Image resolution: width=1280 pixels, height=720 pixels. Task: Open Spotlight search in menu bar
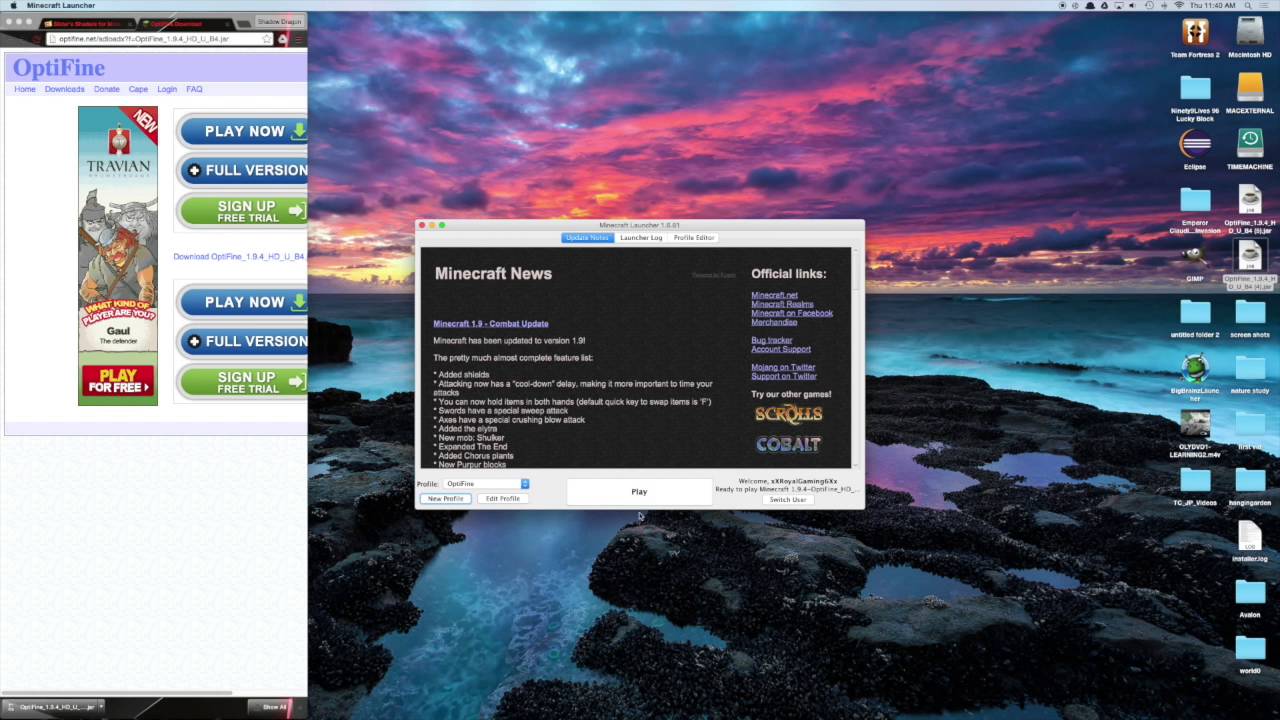tap(1248, 5)
